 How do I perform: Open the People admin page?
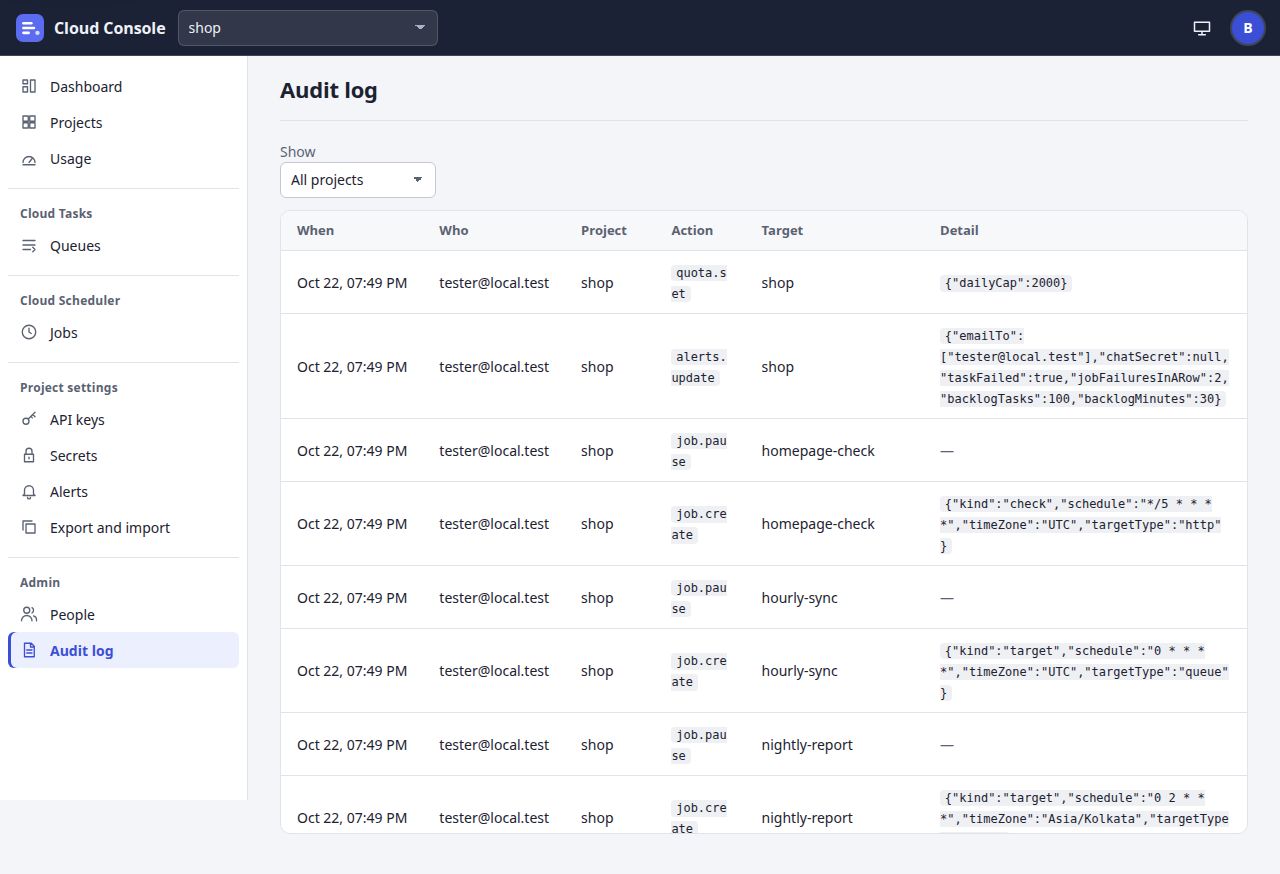point(124,615)
